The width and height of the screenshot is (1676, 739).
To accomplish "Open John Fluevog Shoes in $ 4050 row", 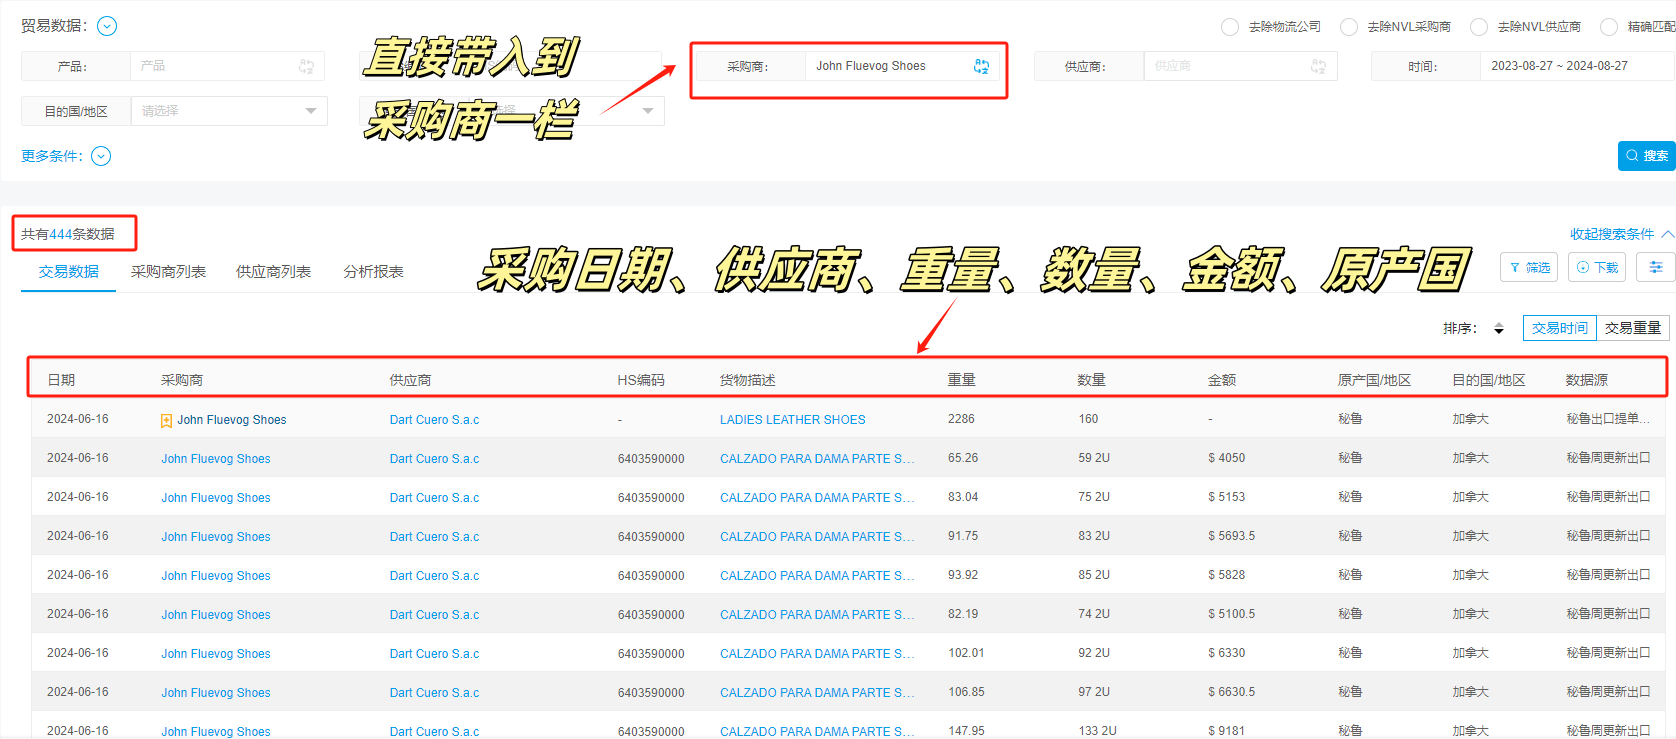I will (x=216, y=459).
